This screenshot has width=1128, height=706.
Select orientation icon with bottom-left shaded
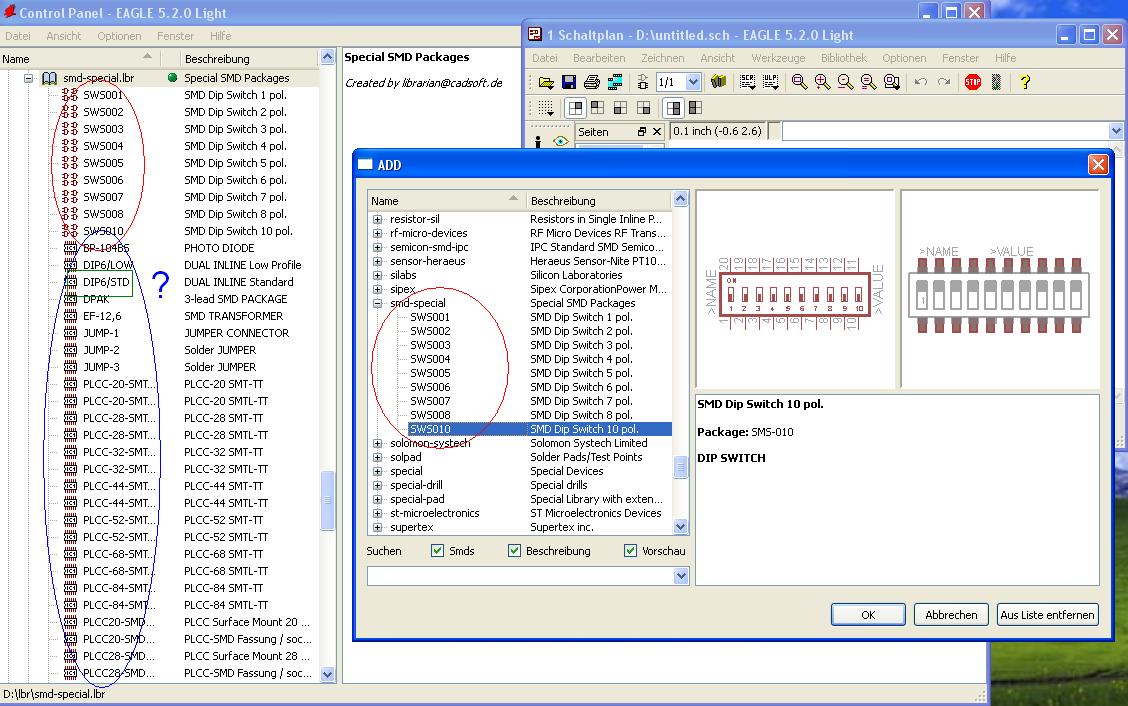coord(621,109)
